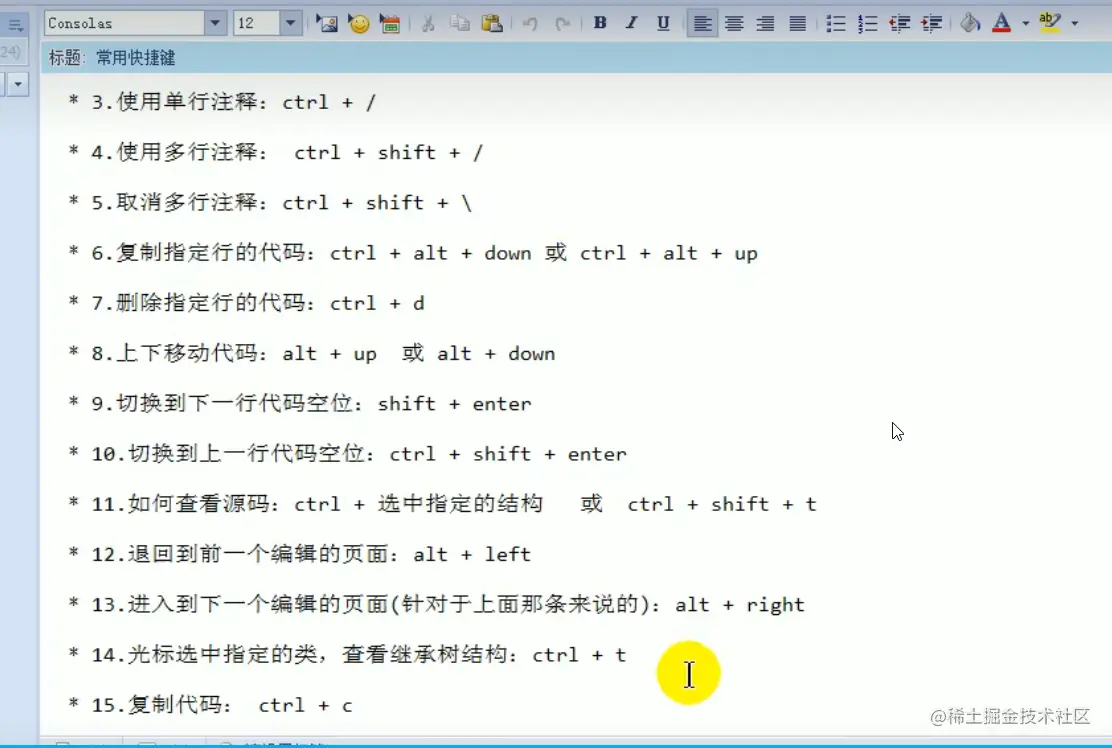Open the font color dropdown arrow
Screen dimensions: 1112x748
tap(1025, 23)
